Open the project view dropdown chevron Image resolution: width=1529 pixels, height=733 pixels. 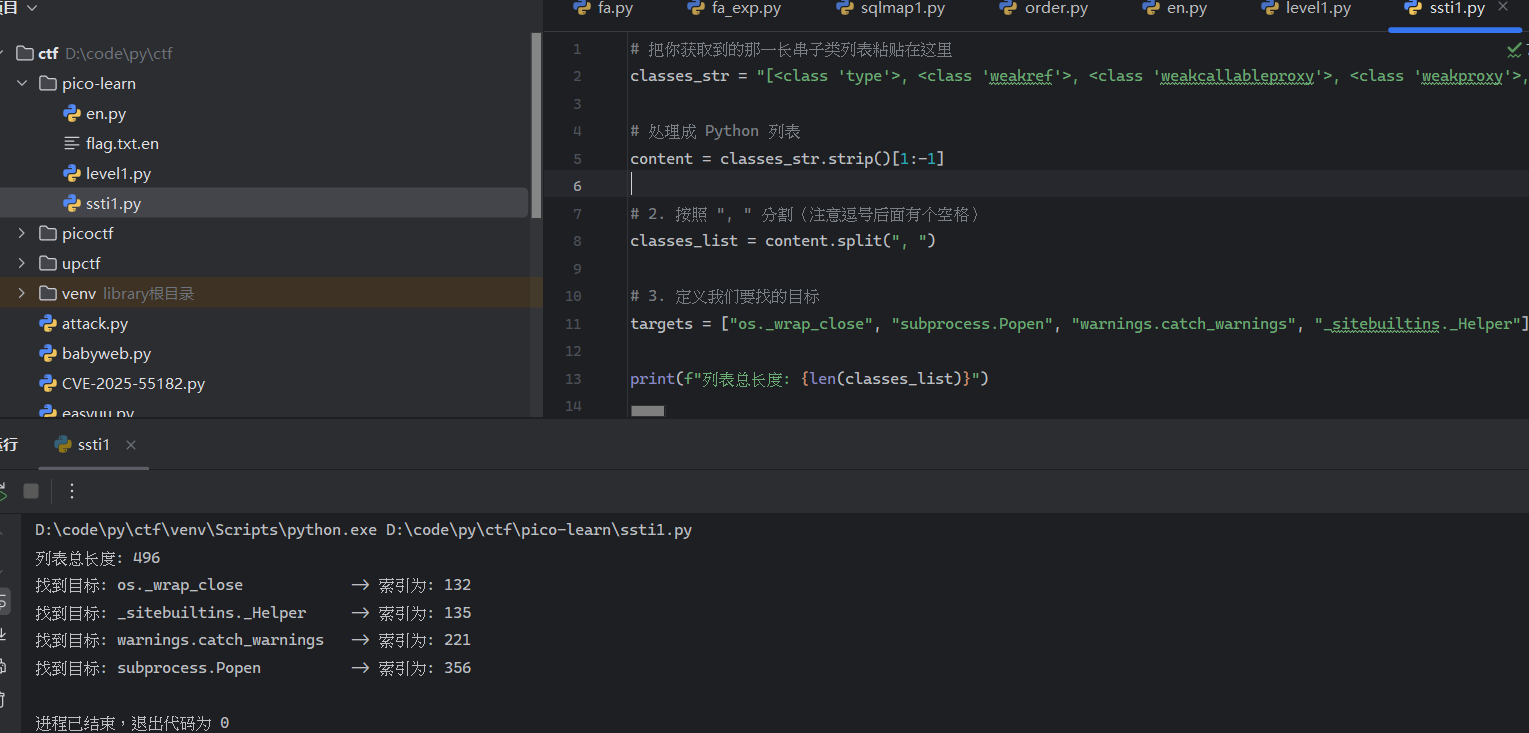pyautogui.click(x=32, y=8)
